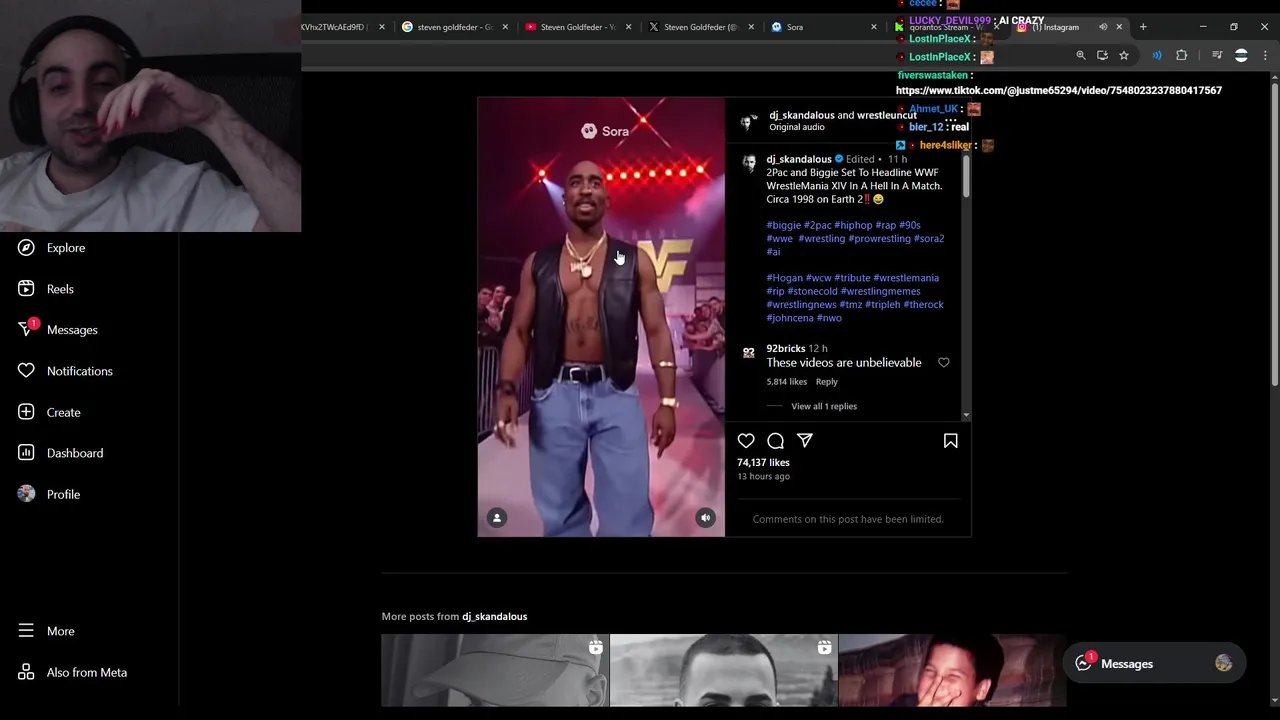Viewport: 1280px width, 720px height.
Task: Bookmark this page with the star icon
Action: [x=1124, y=56]
